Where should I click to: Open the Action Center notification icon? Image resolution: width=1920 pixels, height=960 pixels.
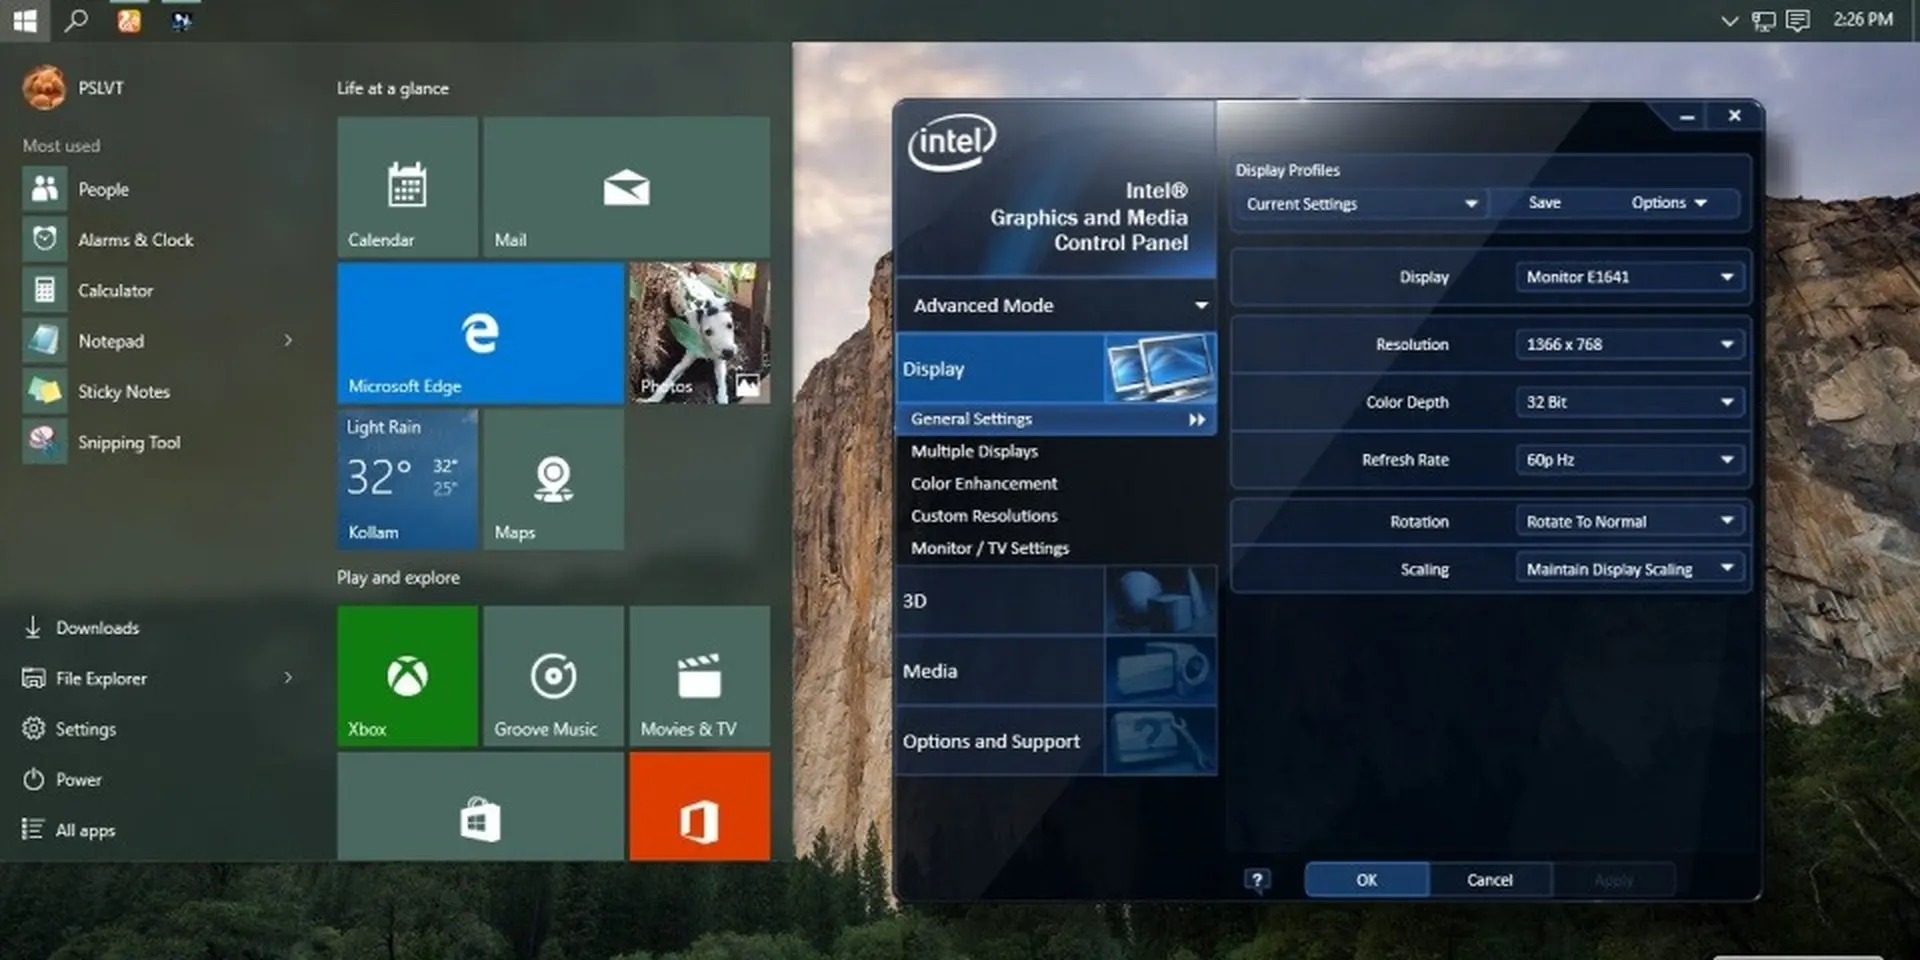(x=1798, y=20)
